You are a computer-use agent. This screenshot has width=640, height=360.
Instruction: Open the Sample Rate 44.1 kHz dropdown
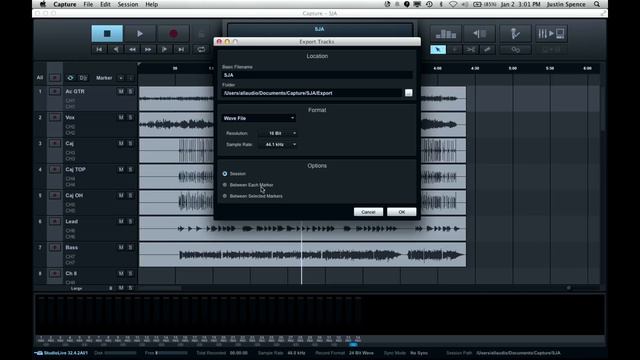(x=278, y=144)
